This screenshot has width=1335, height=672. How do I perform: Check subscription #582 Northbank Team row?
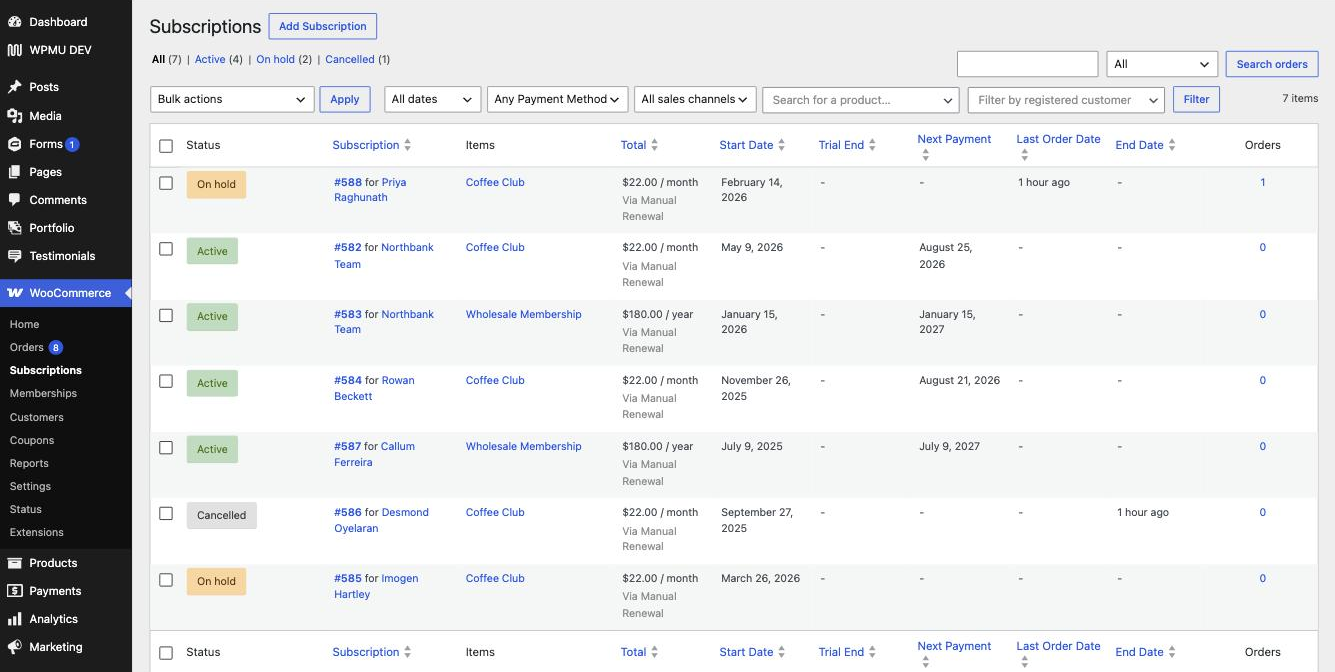[166, 248]
